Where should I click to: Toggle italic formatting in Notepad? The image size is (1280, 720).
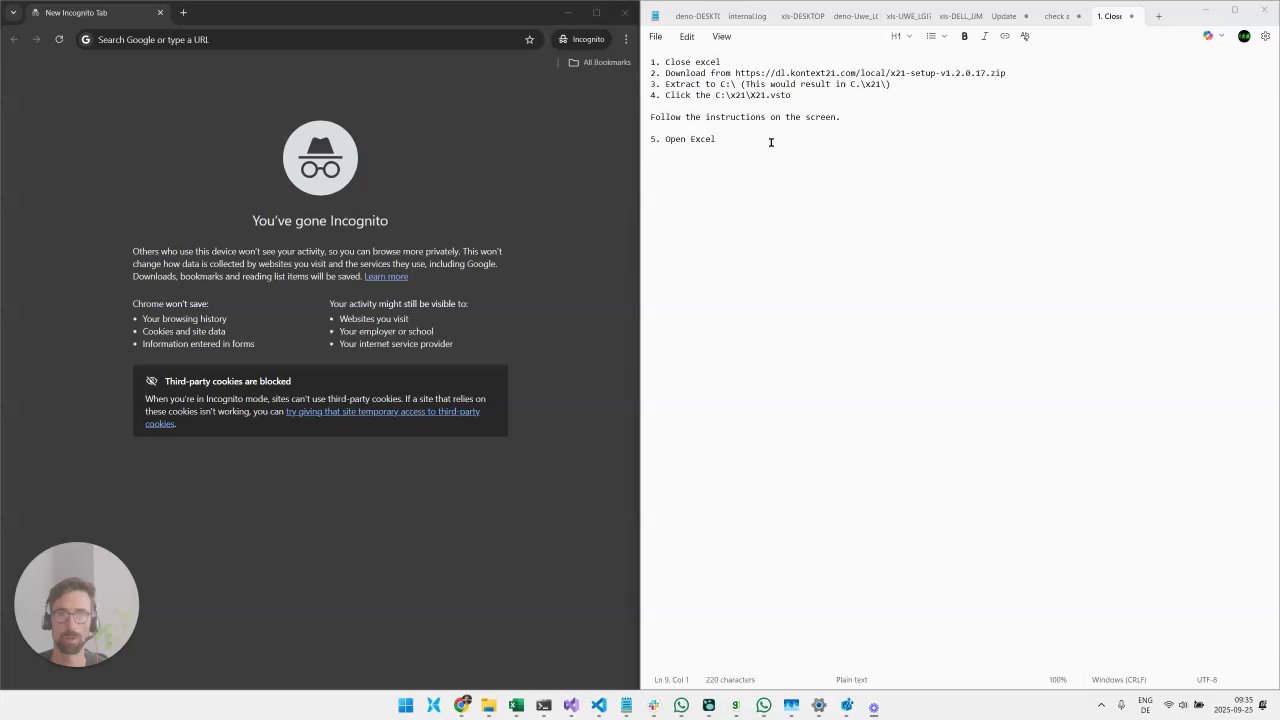coord(984,36)
